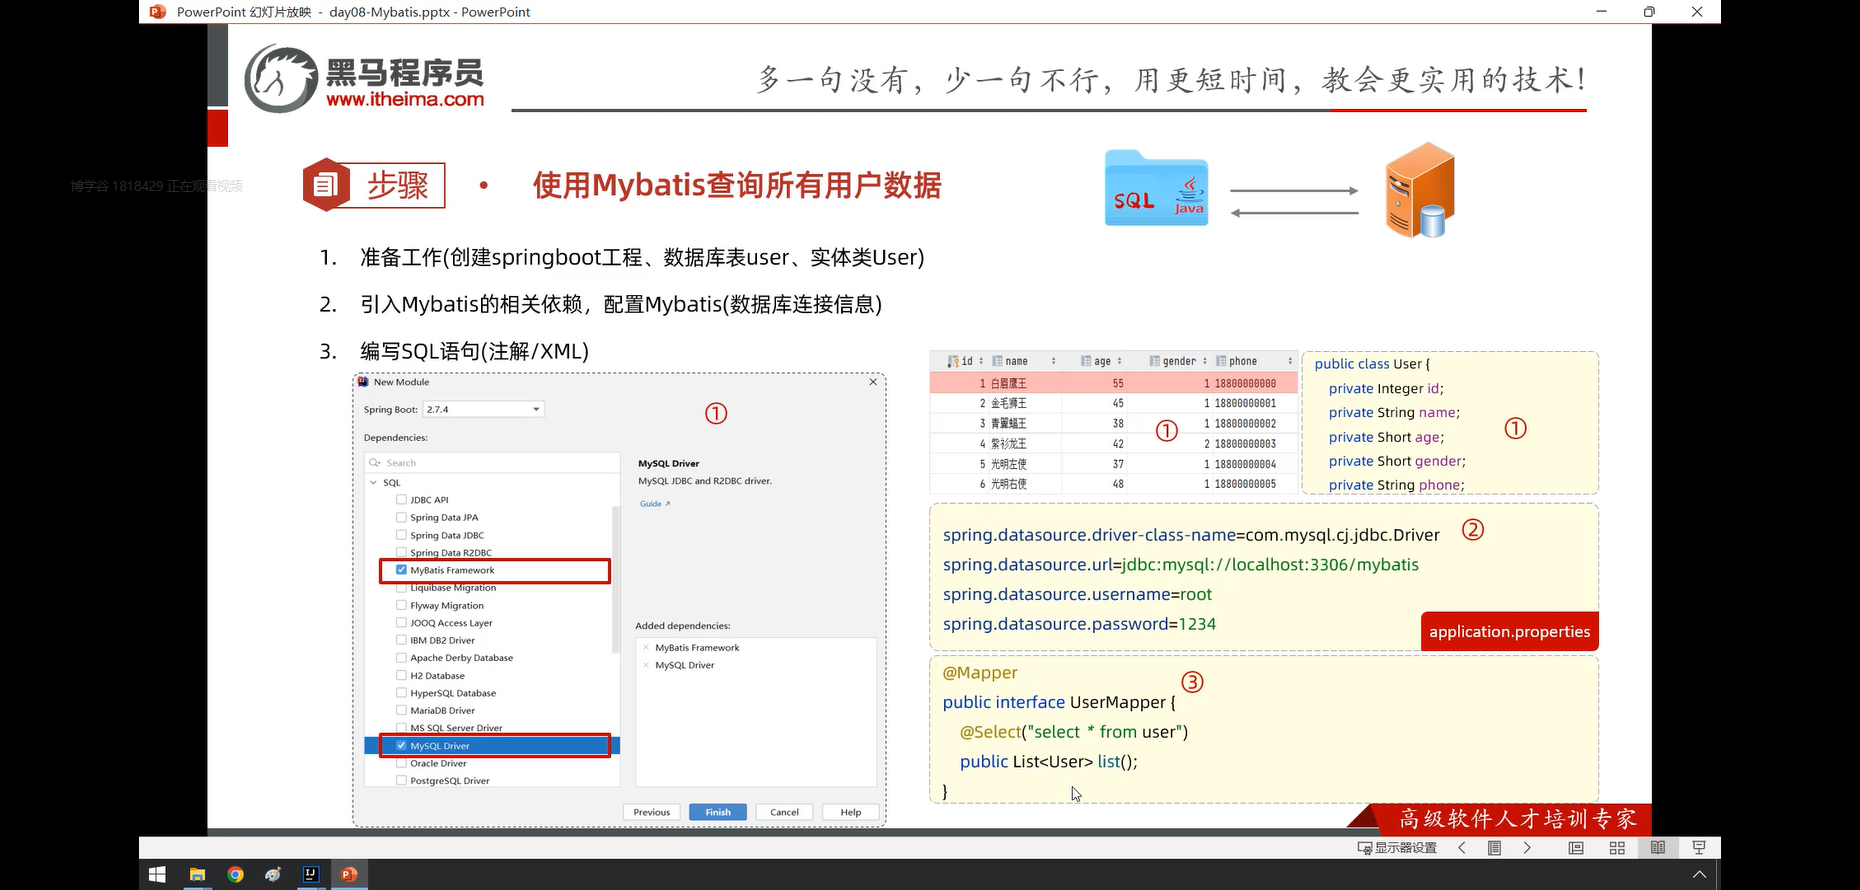The height and width of the screenshot is (890, 1860).
Task: Switch to Normal view in status bar
Action: 1576,848
